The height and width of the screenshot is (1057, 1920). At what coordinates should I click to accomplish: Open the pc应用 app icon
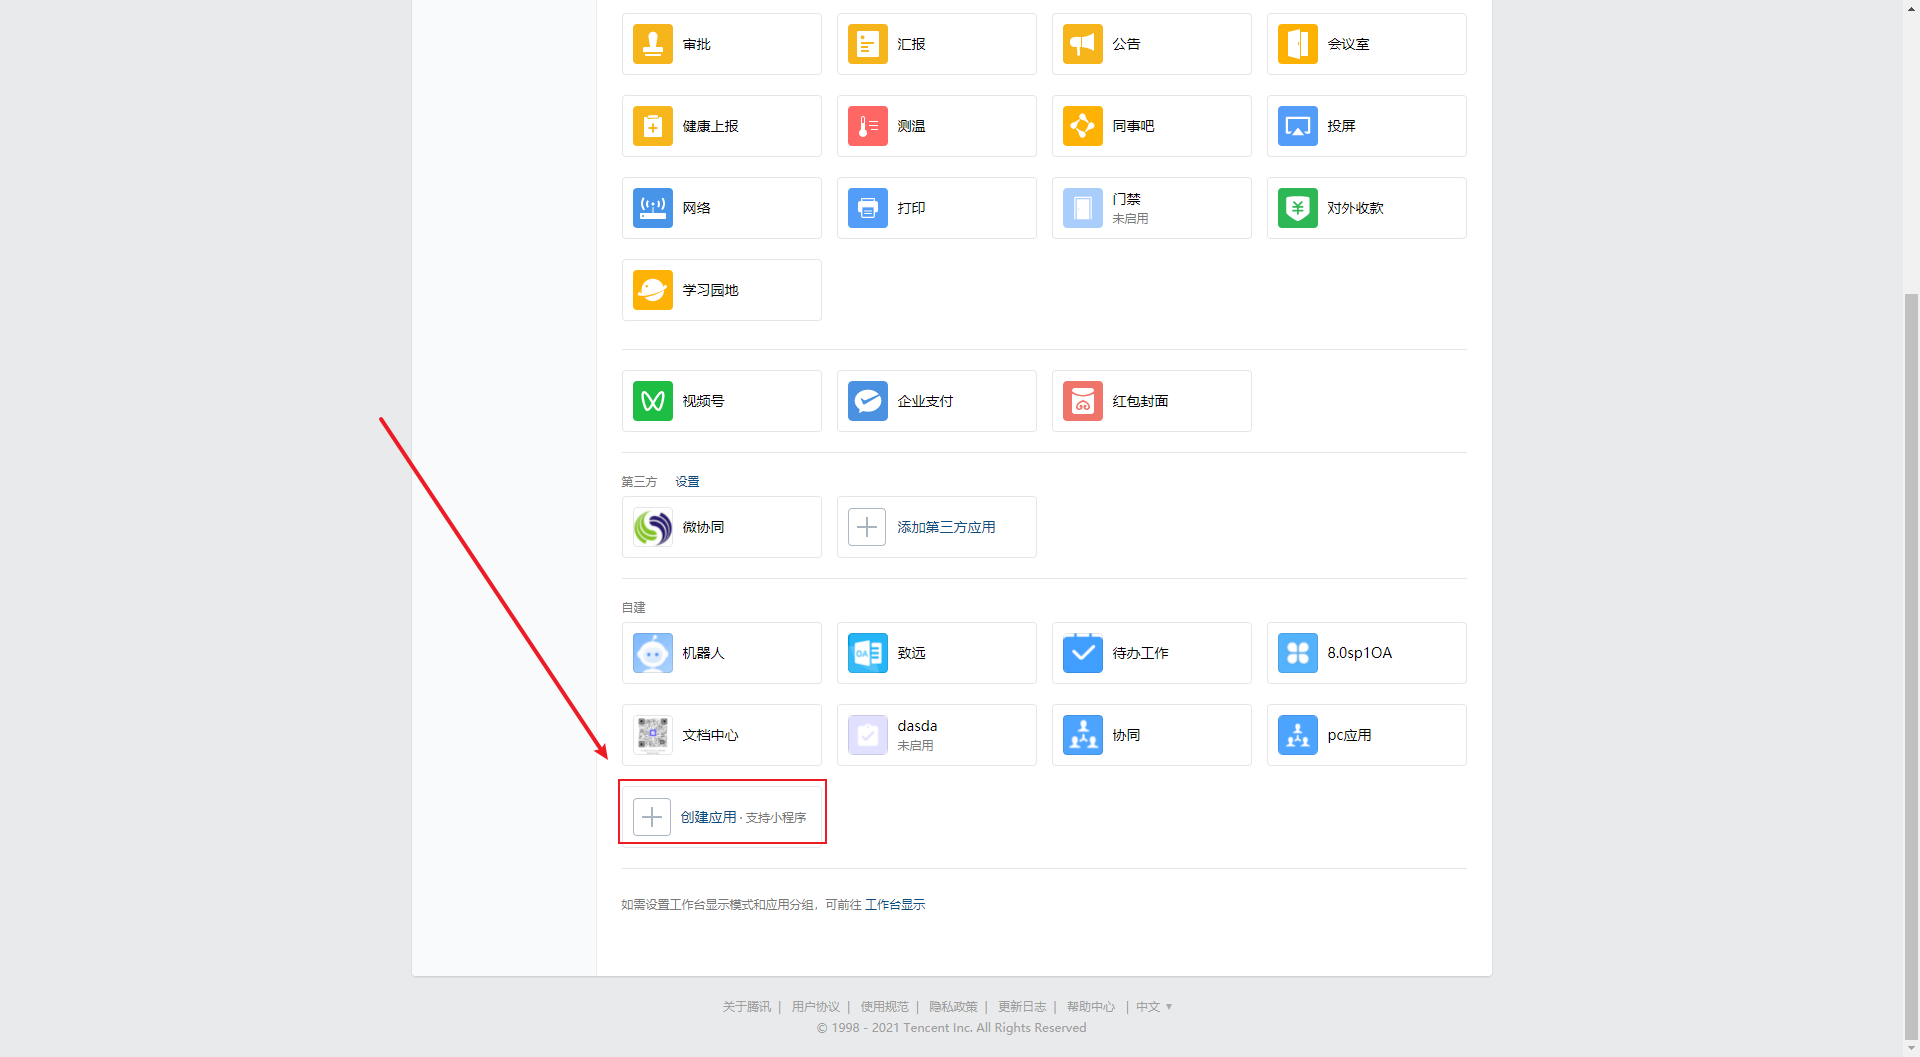point(1298,735)
